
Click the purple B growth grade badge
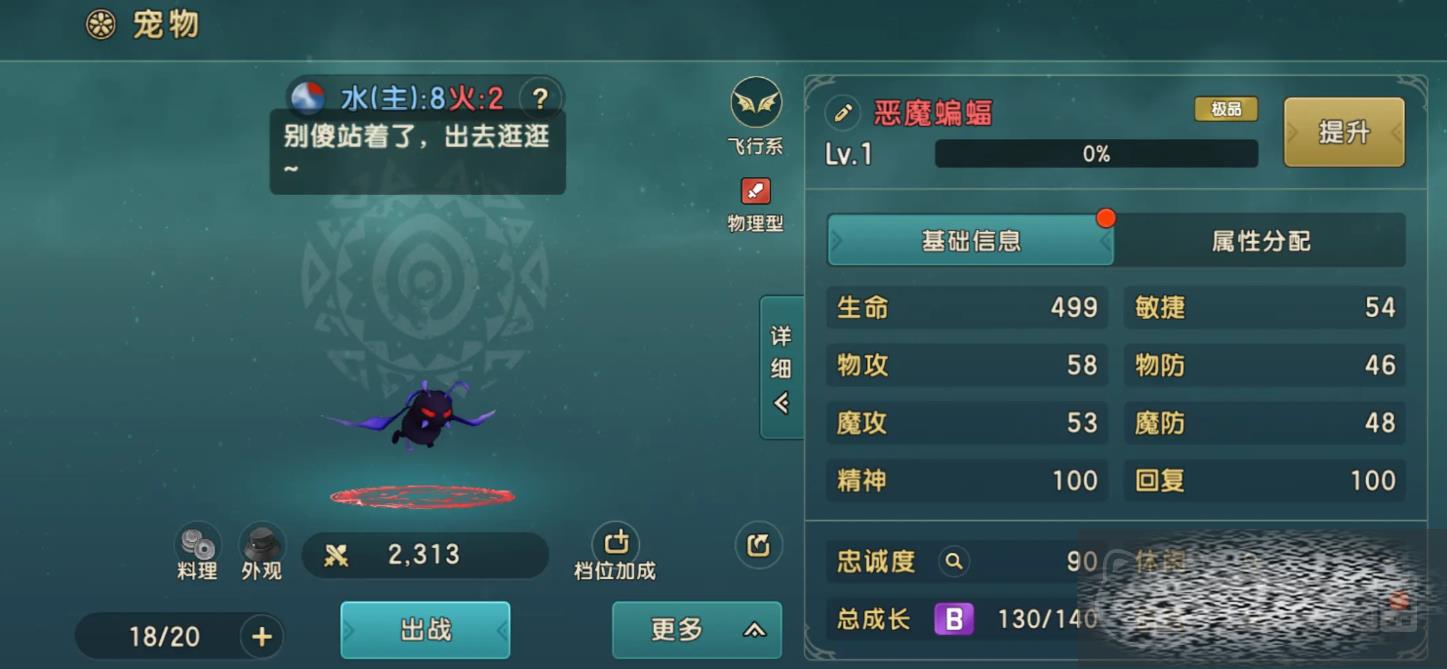tap(954, 619)
